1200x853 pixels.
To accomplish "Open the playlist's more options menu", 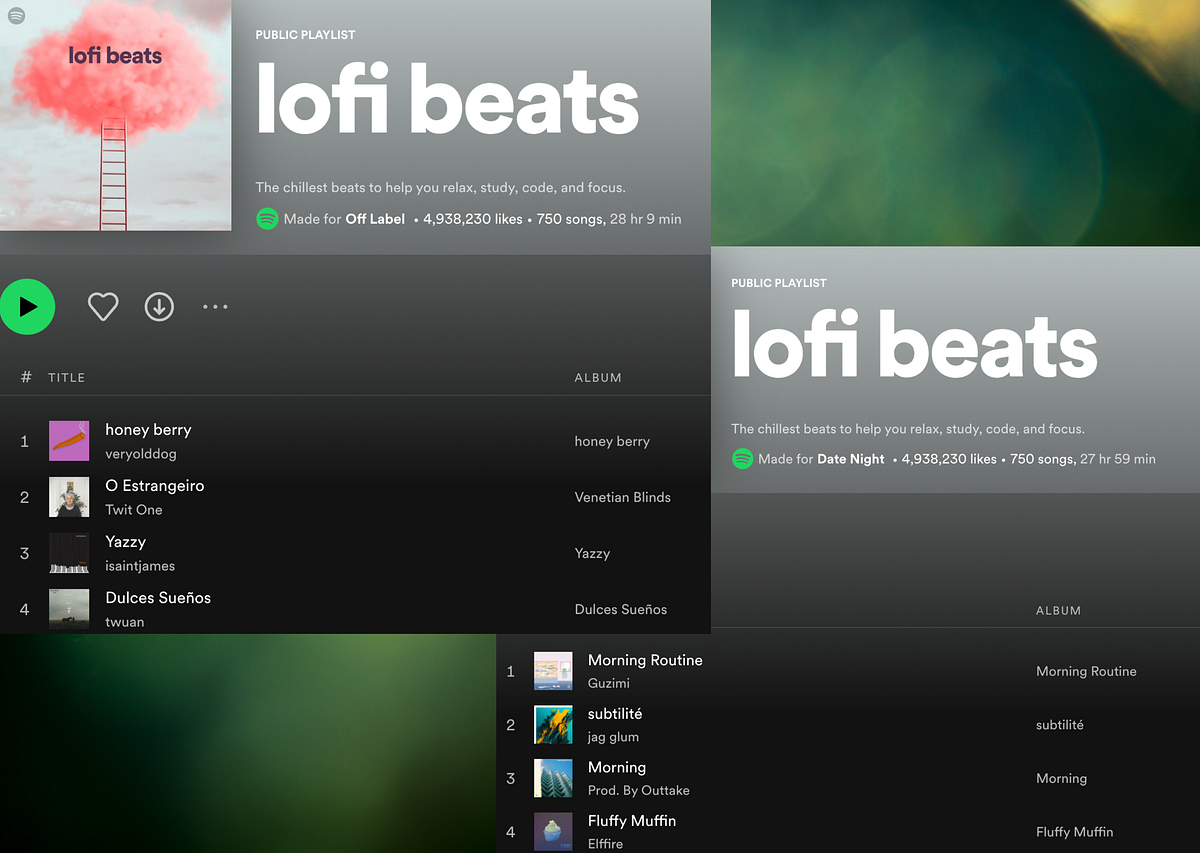I will click(215, 307).
